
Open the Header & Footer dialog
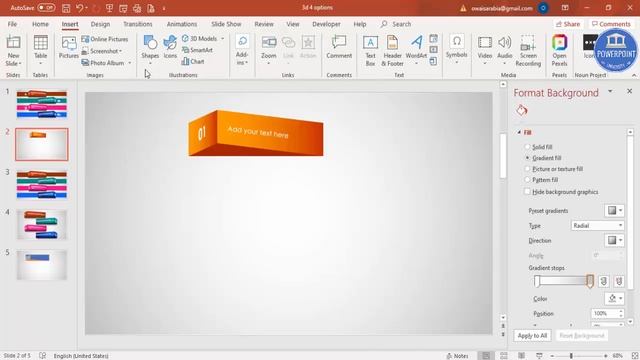(392, 51)
